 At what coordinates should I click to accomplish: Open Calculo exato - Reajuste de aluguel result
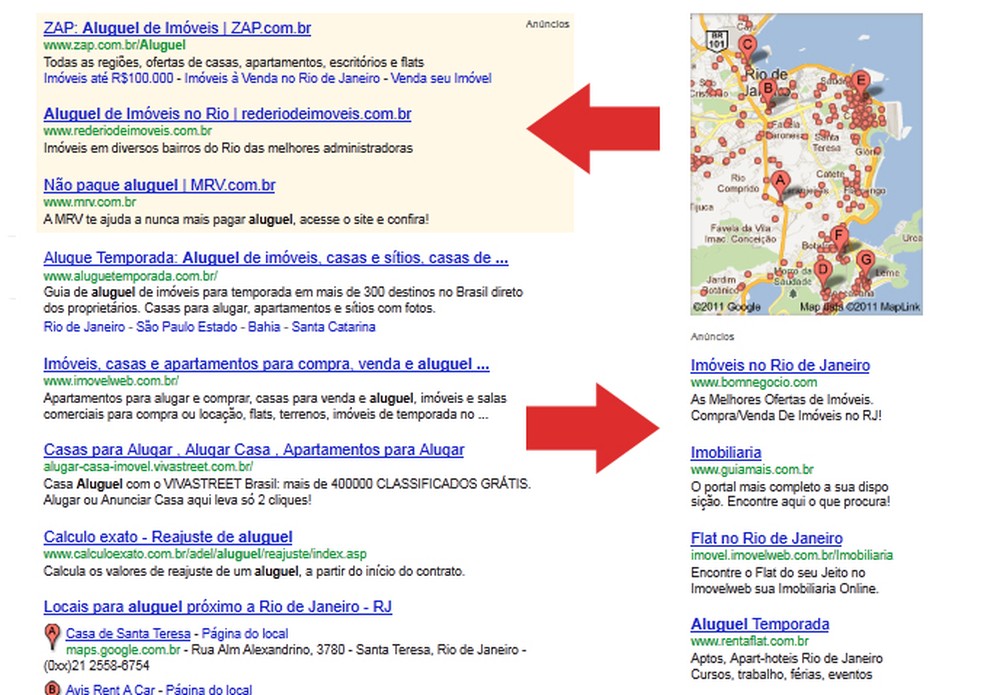pyautogui.click(x=168, y=537)
